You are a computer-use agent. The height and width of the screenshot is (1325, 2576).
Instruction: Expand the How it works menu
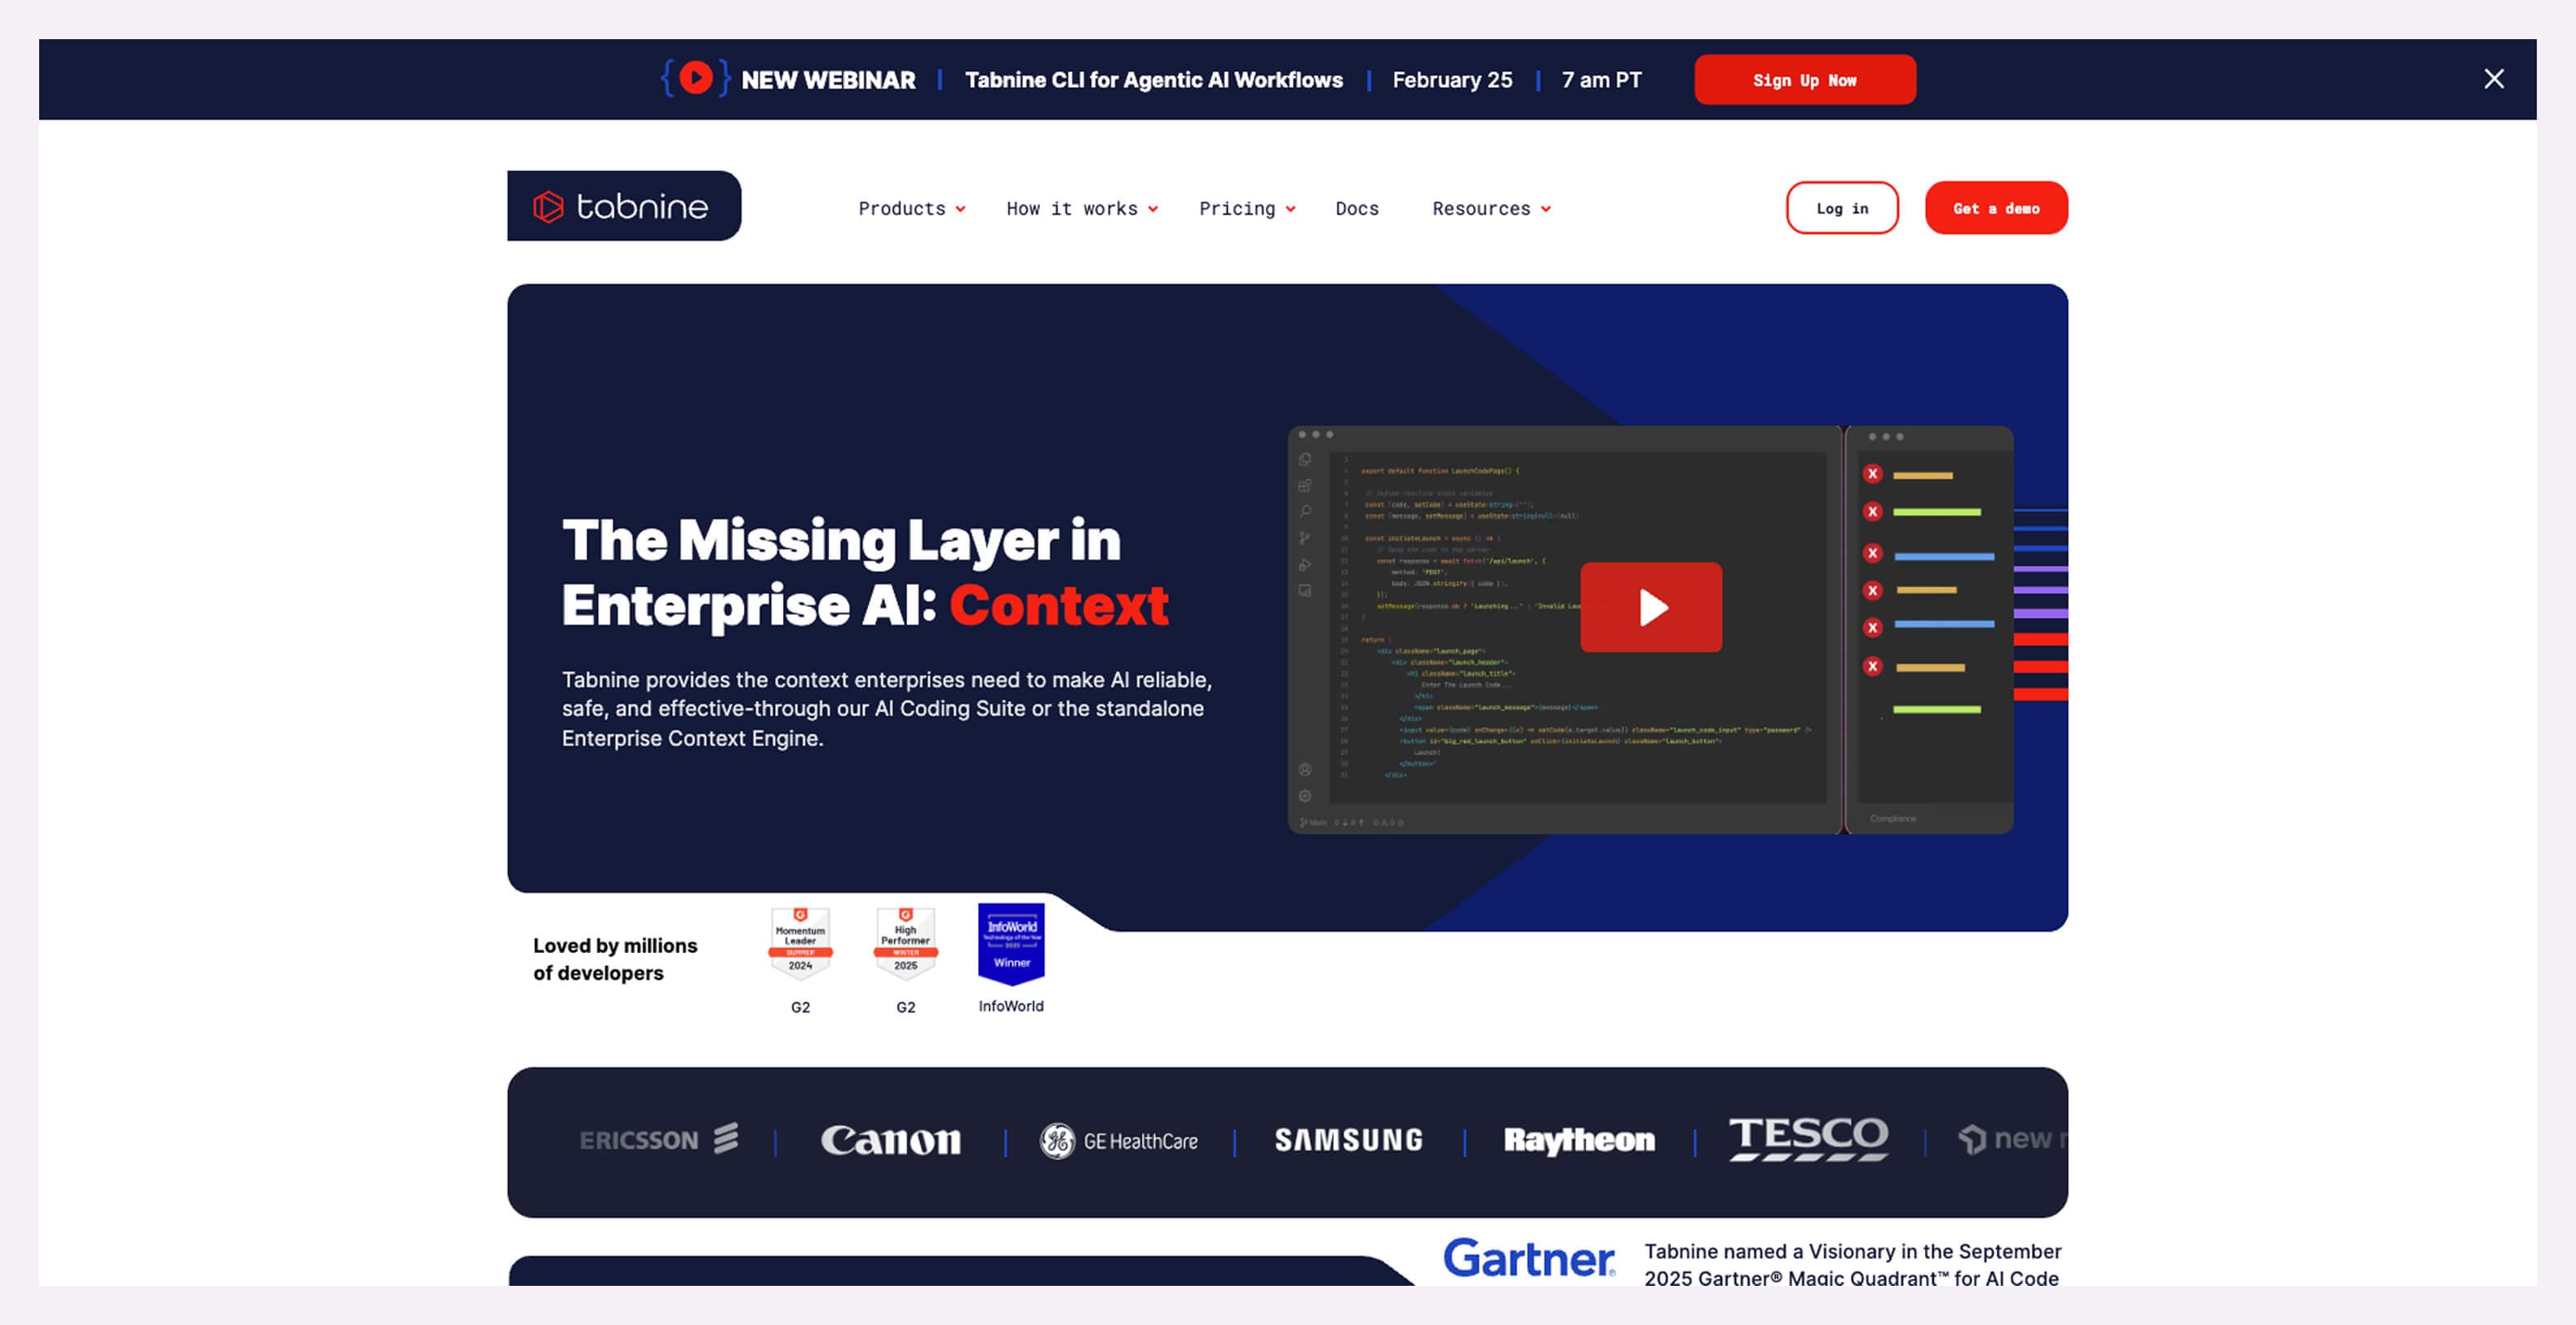[1082, 208]
